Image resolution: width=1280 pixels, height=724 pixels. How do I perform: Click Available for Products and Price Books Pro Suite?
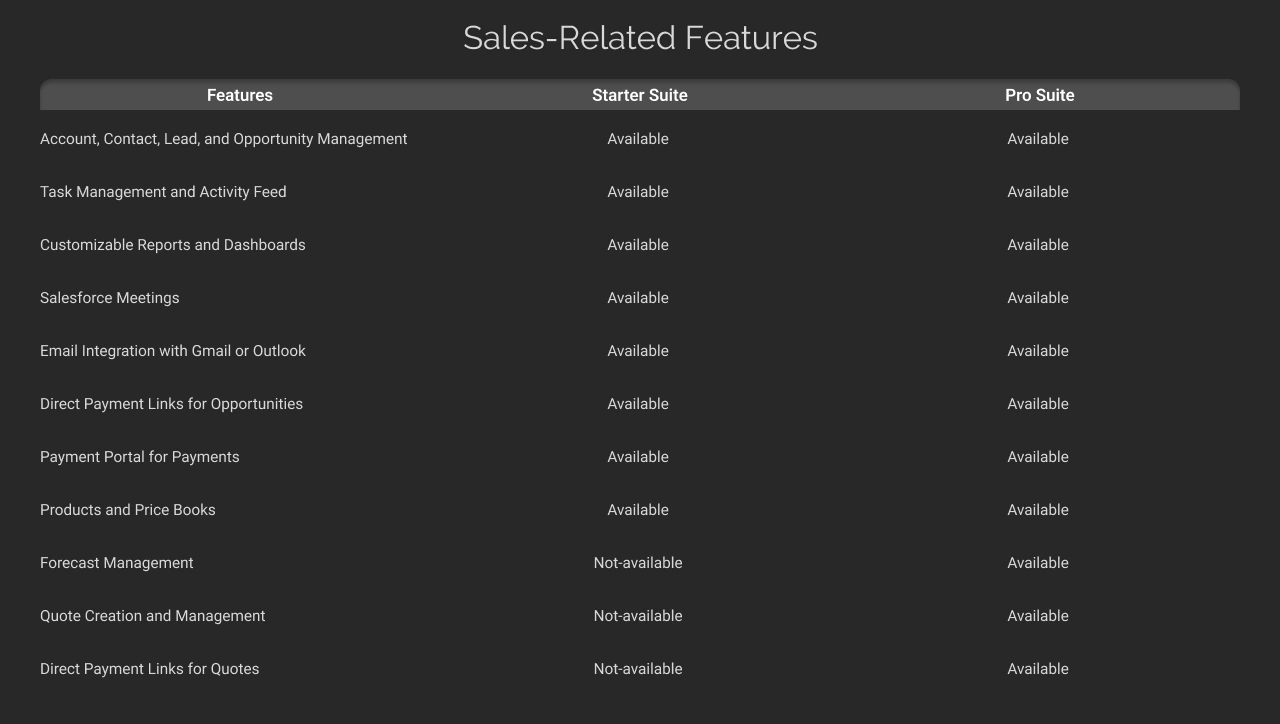(1038, 510)
